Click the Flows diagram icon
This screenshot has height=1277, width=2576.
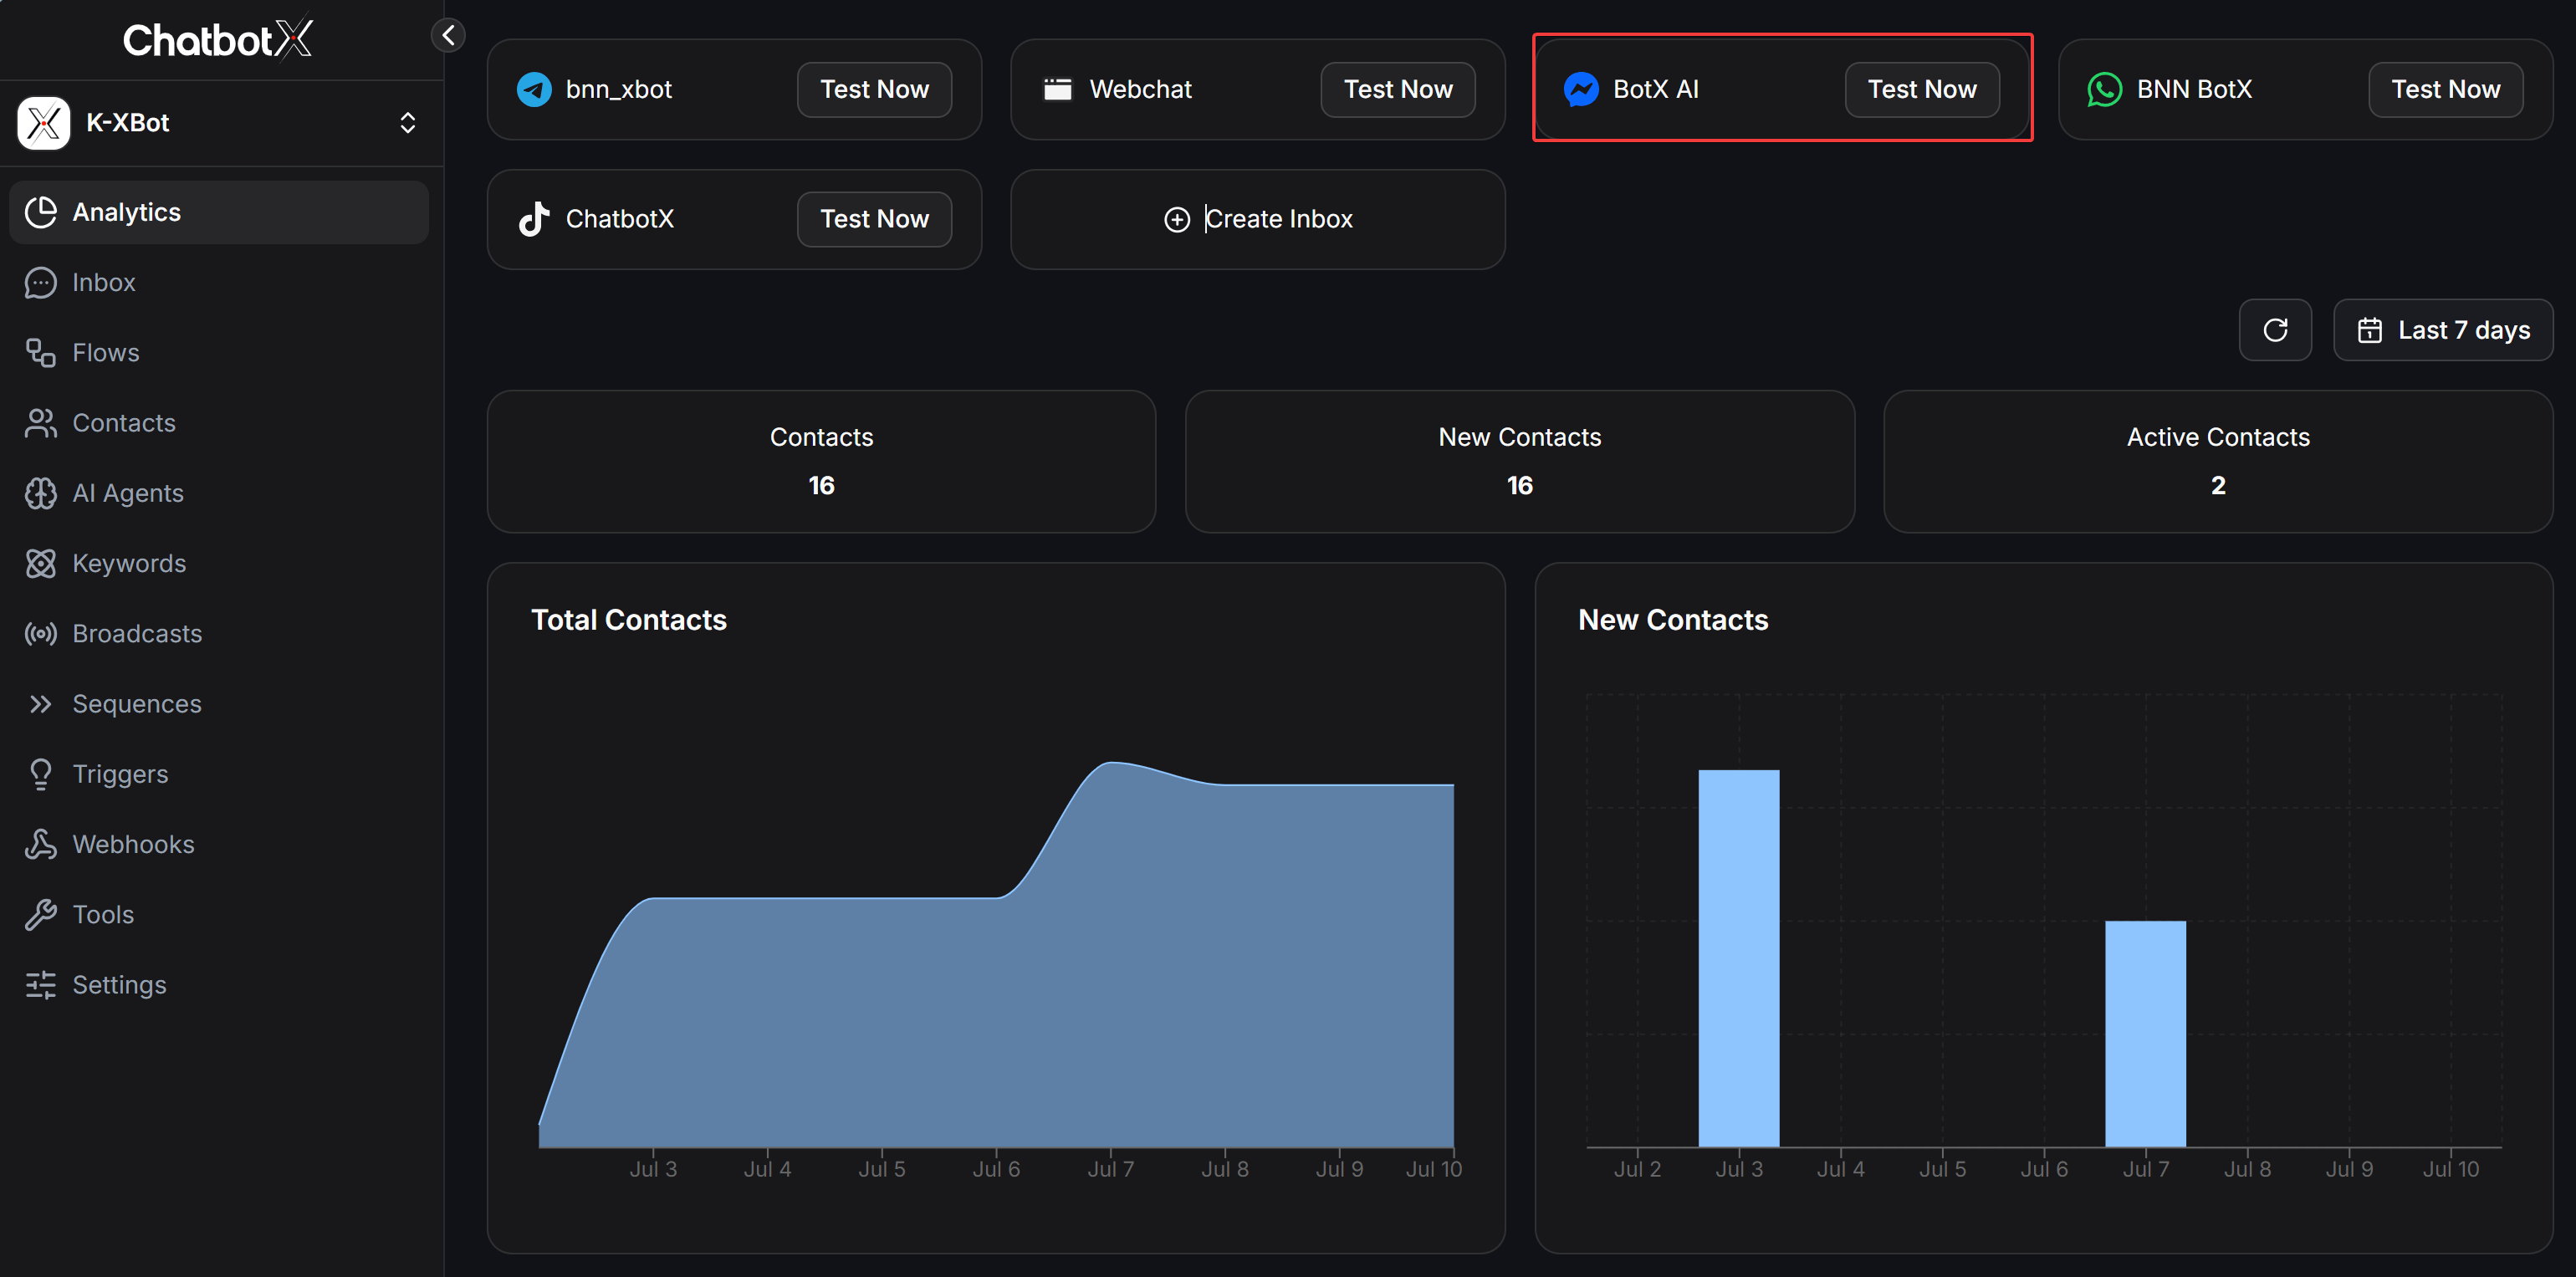(41, 353)
